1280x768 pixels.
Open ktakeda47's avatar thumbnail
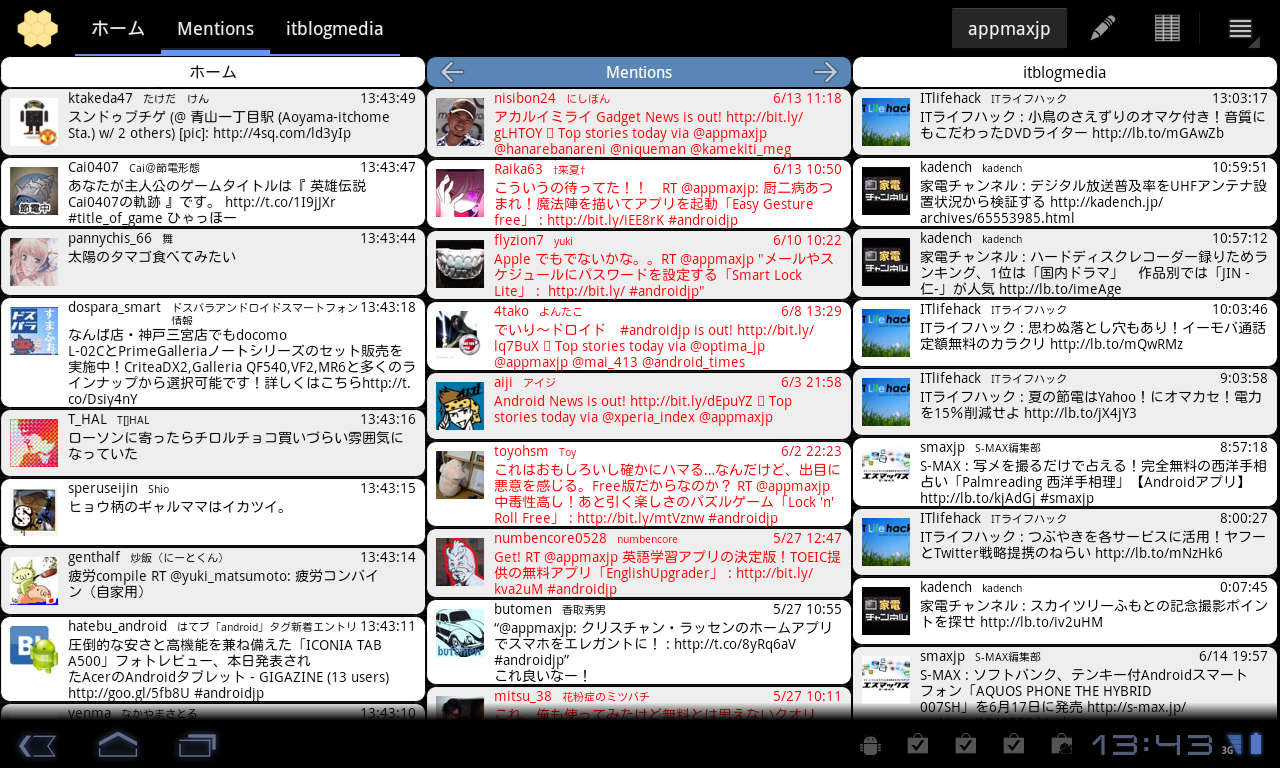pyautogui.click(x=34, y=121)
